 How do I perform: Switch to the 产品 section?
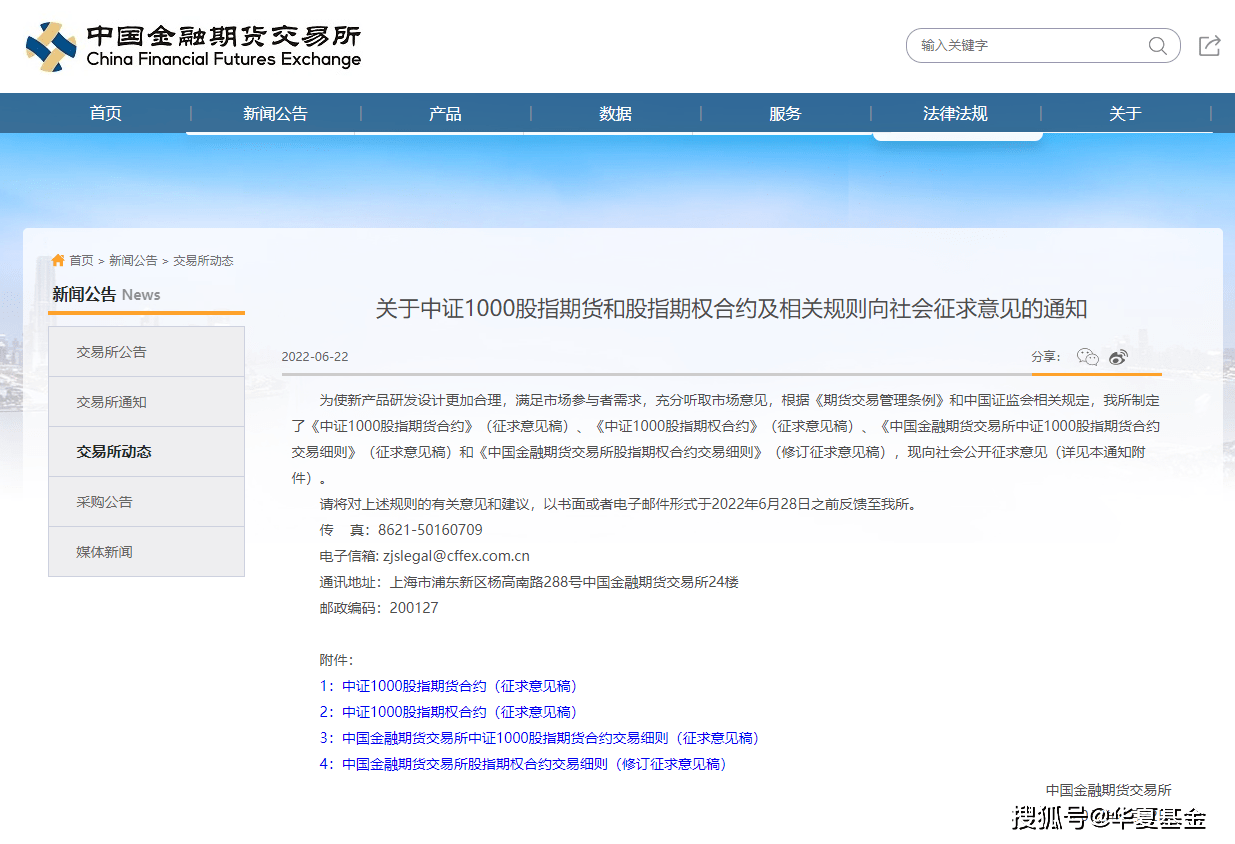click(x=444, y=112)
